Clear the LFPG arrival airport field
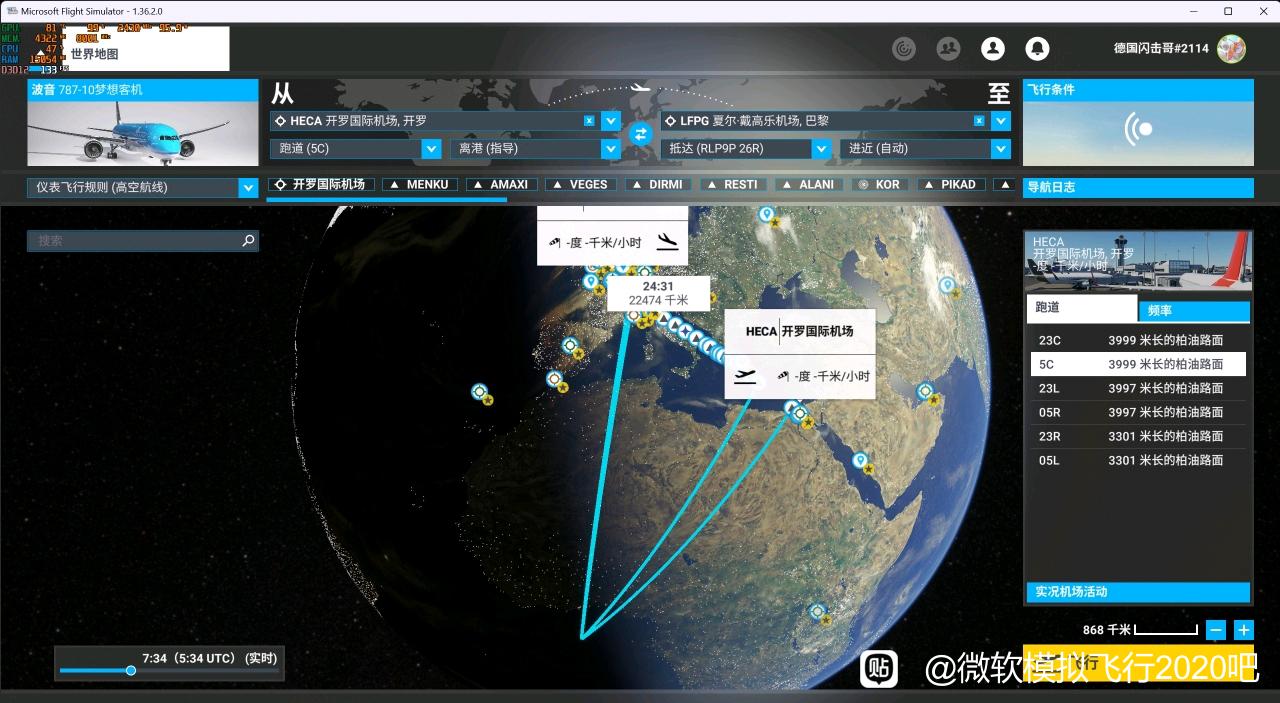The width and height of the screenshot is (1280, 703). 979,121
